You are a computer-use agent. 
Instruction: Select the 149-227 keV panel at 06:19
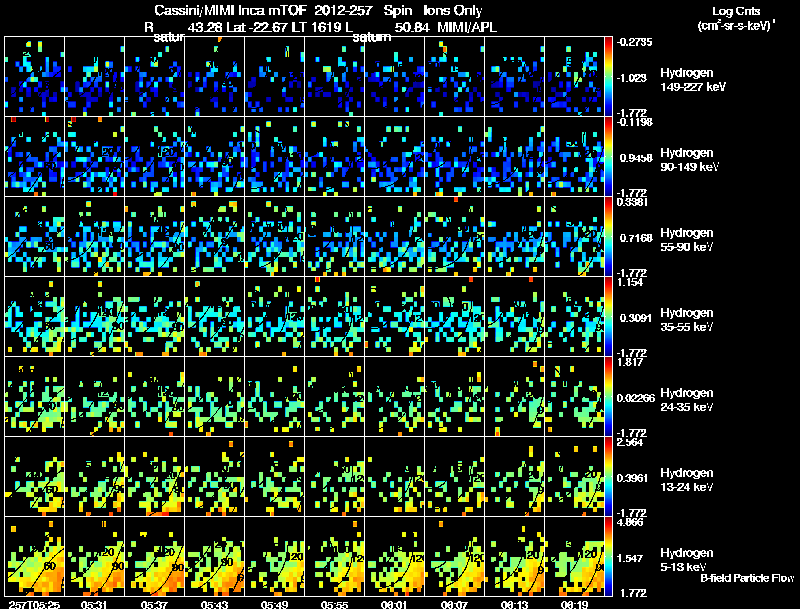pos(574,77)
